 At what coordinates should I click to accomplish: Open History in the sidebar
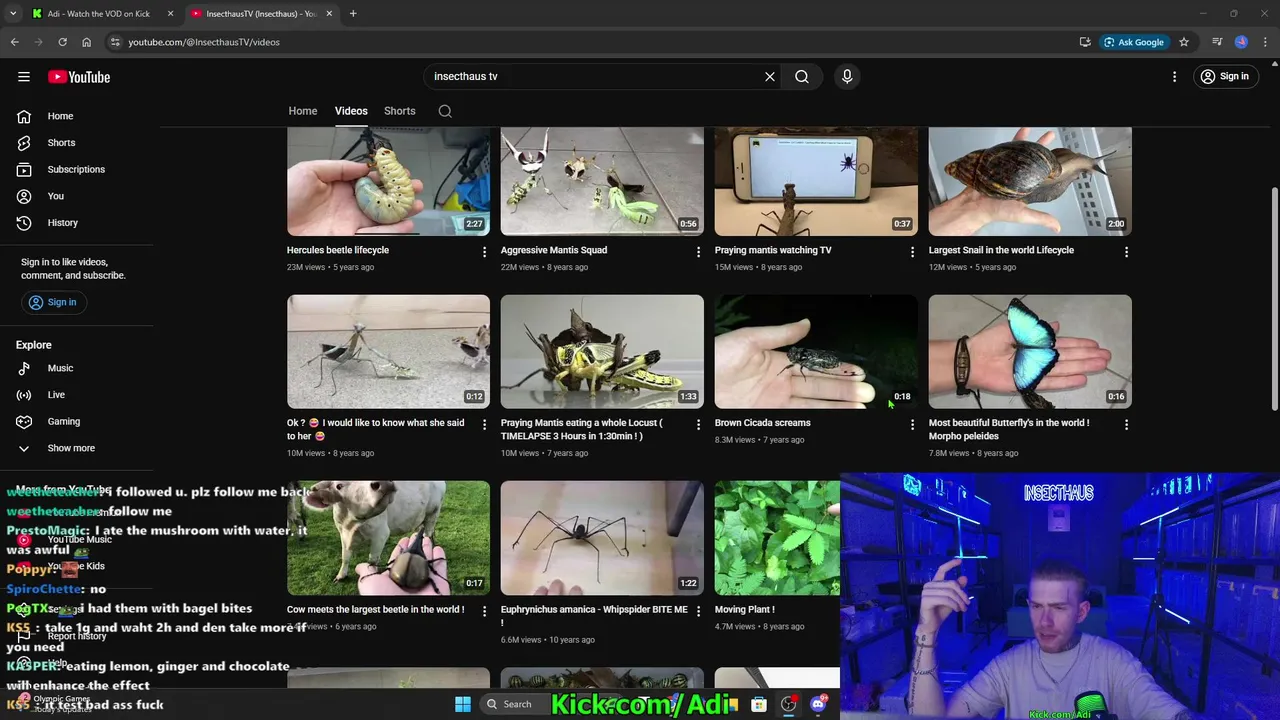(x=62, y=223)
